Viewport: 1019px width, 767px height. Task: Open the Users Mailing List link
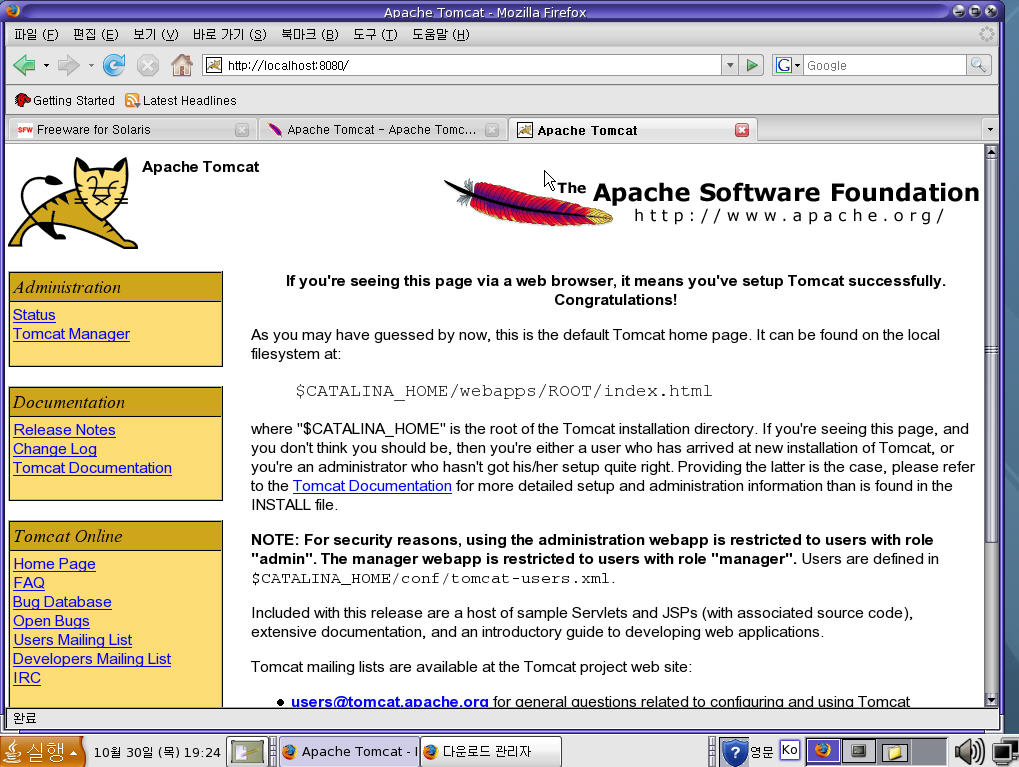coord(73,640)
